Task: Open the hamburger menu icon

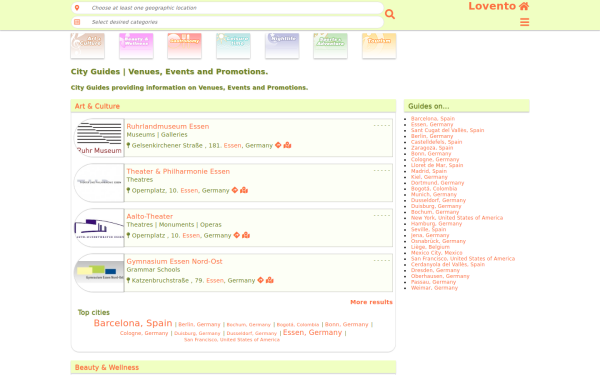Action: 524,22
